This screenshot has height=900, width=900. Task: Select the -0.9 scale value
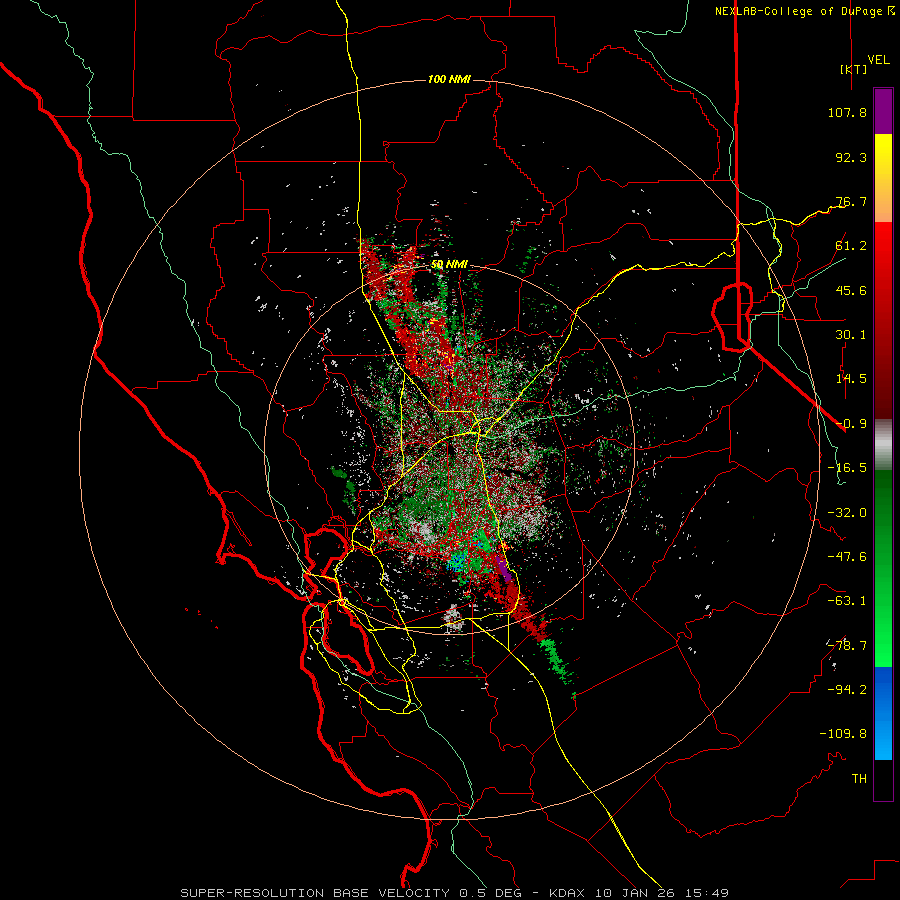pos(851,424)
